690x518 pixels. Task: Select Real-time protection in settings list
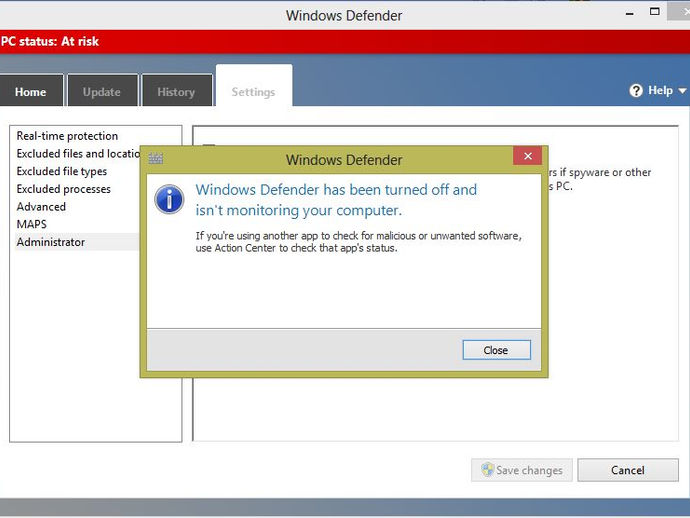click(x=67, y=136)
